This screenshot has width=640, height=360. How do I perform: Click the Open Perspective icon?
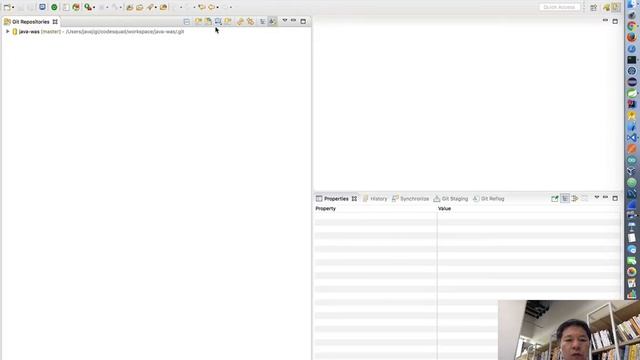click(593, 7)
